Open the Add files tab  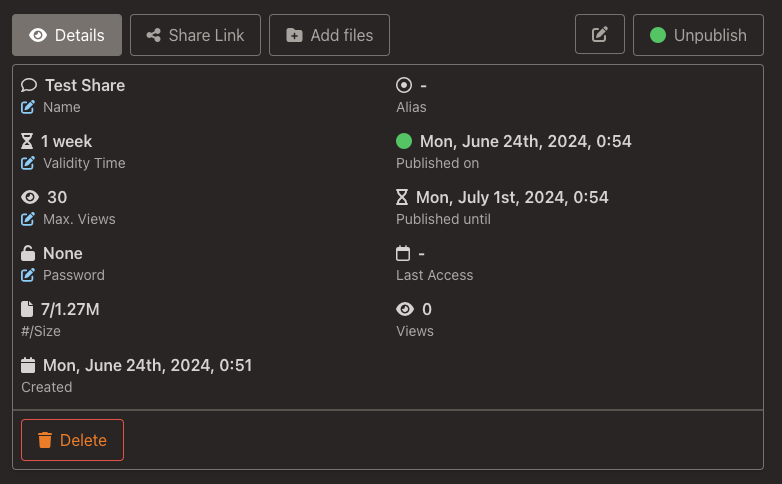click(329, 35)
